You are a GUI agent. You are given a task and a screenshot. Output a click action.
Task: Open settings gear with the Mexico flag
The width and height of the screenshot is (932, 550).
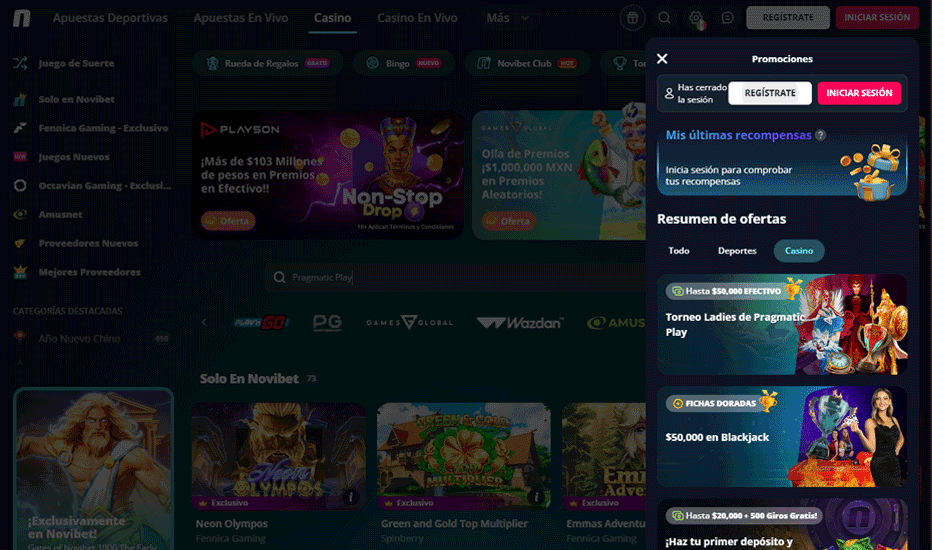[x=697, y=18]
